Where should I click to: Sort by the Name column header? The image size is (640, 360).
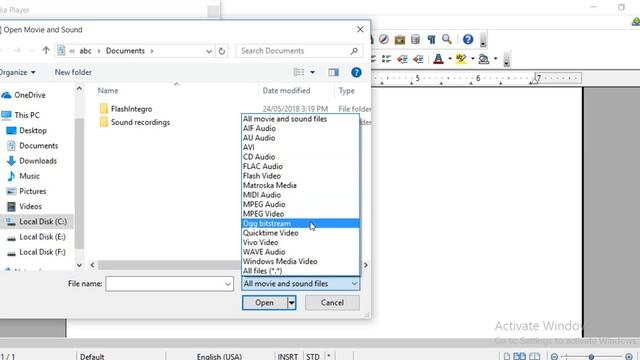coord(108,91)
